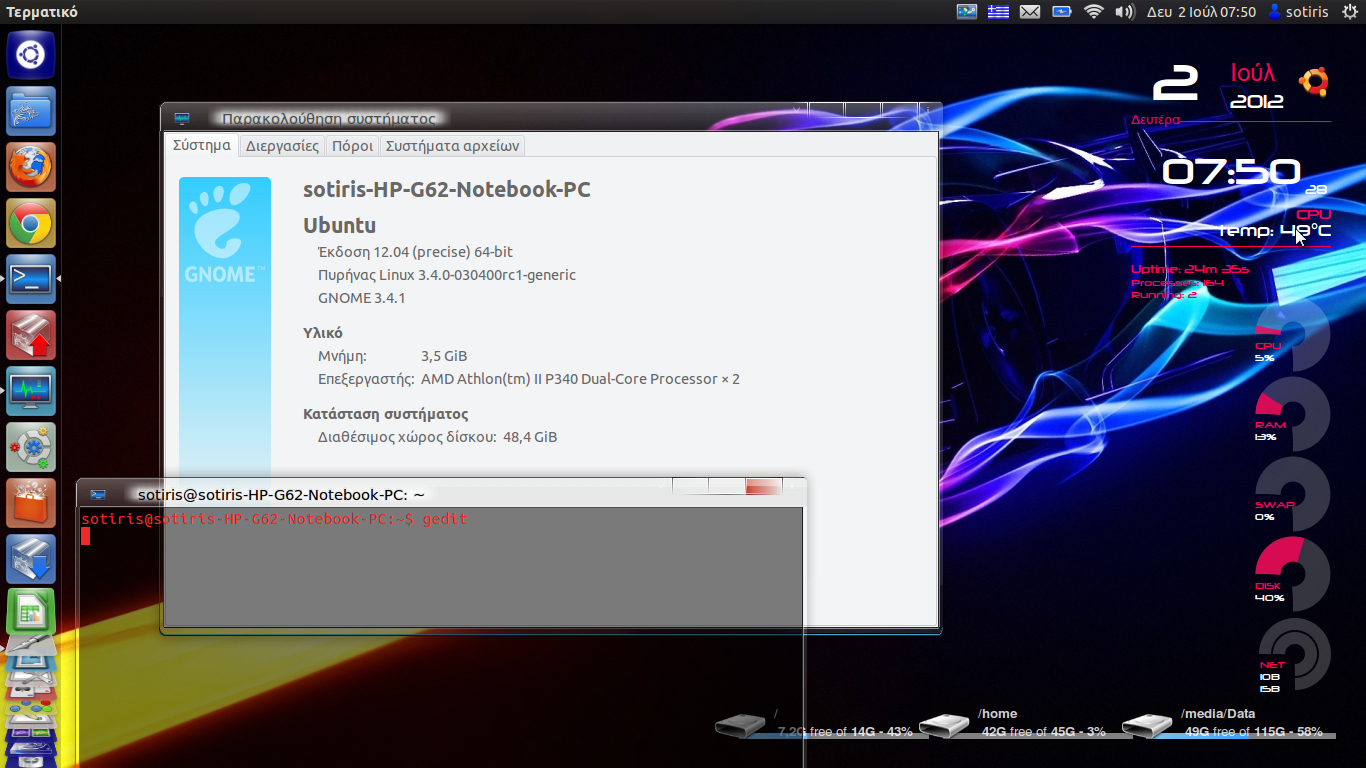Image resolution: width=1366 pixels, height=768 pixels.
Task: Click the Πυρήνας Linux 3.4.0-030400rc1-generic line
Action: [447, 275]
